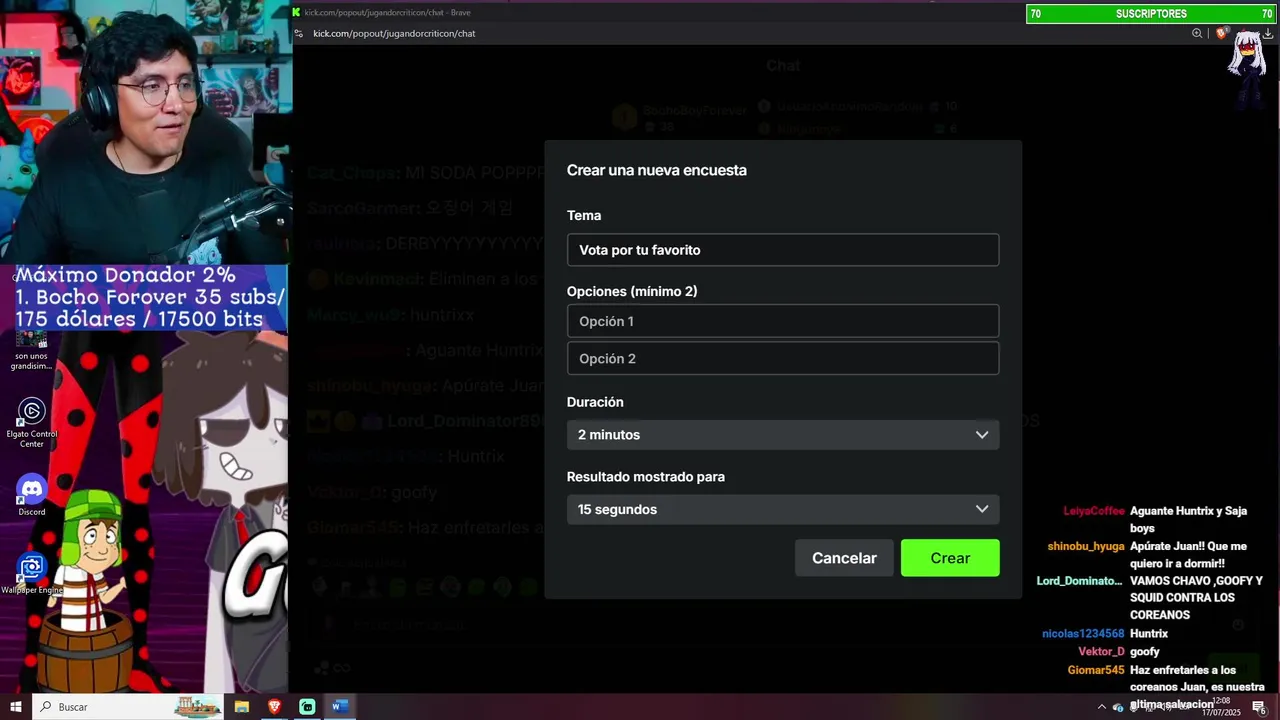
Task: Open the Duración dropdown set to 2 minutos
Action: 782,435
